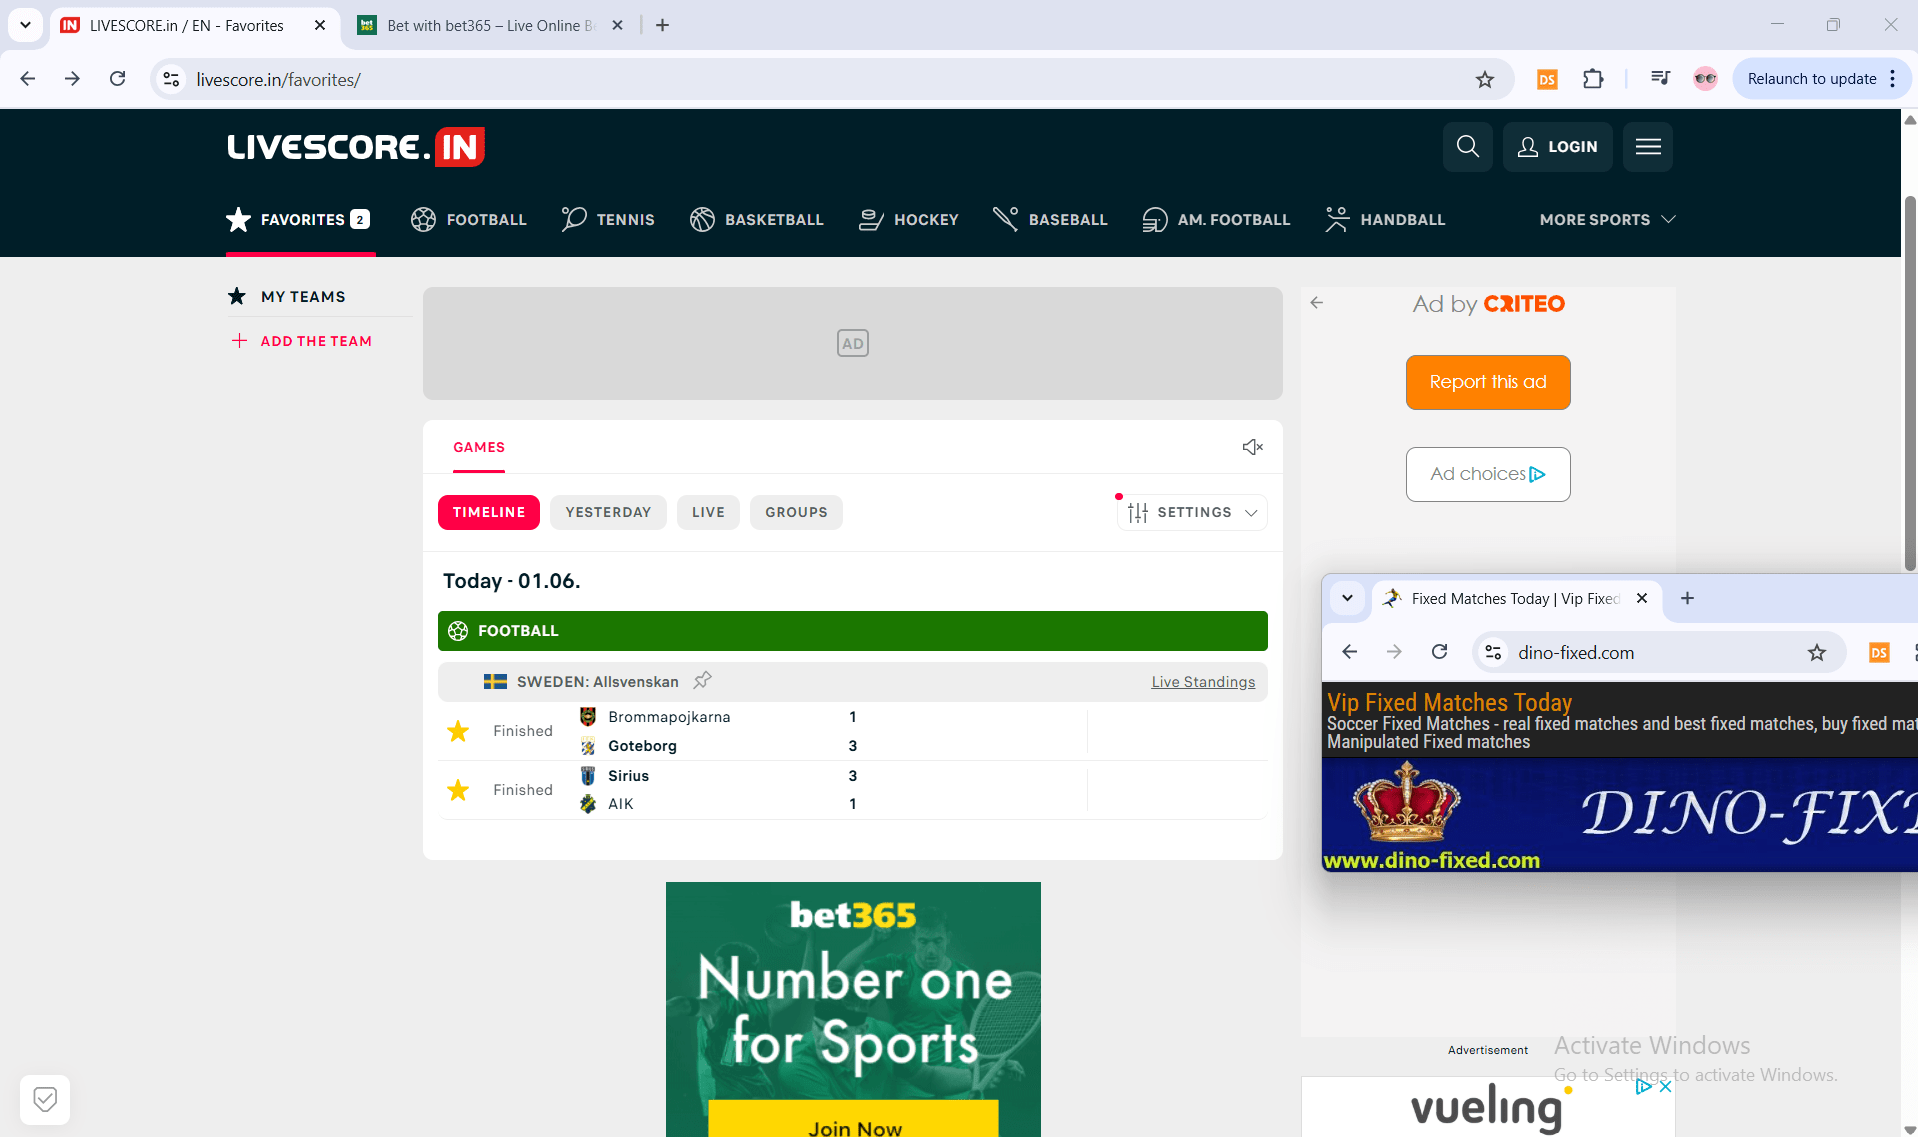Go to the Hockey sport section
This screenshot has width=1918, height=1137.
908,219
